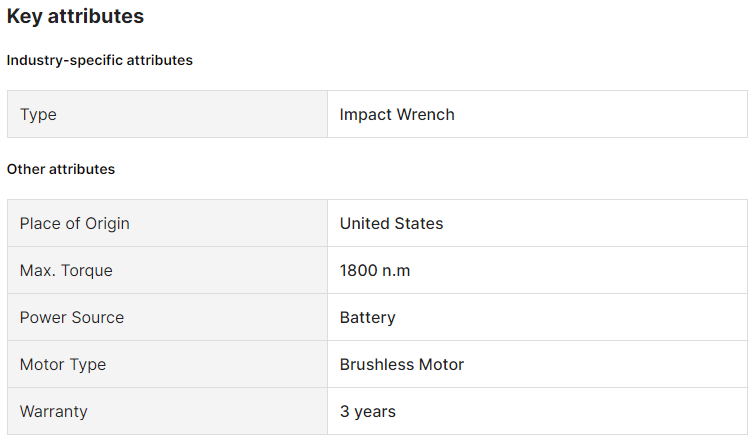Viewport: 756px width, 443px height.
Task: Click the word "Origin" in the table
Action: pos(105,224)
